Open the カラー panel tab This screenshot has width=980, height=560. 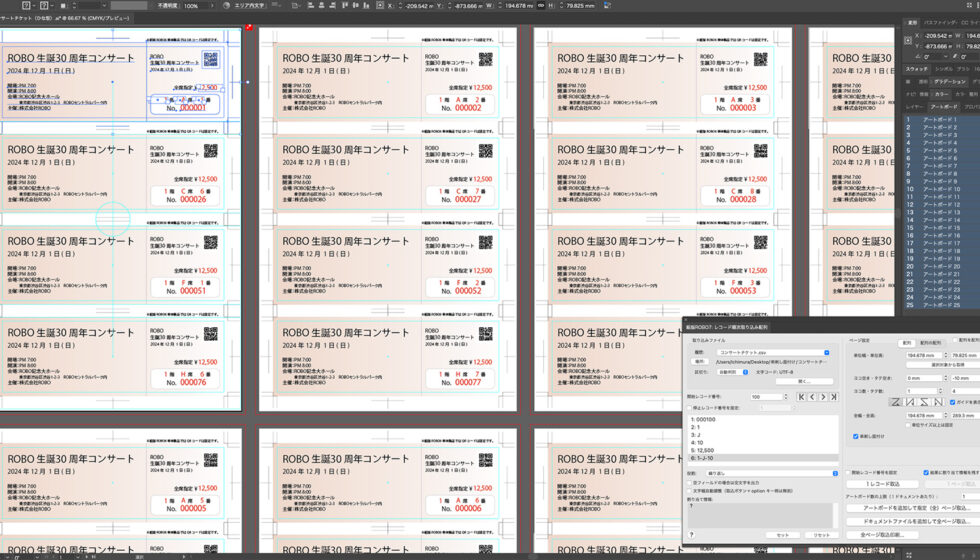[x=941, y=94]
